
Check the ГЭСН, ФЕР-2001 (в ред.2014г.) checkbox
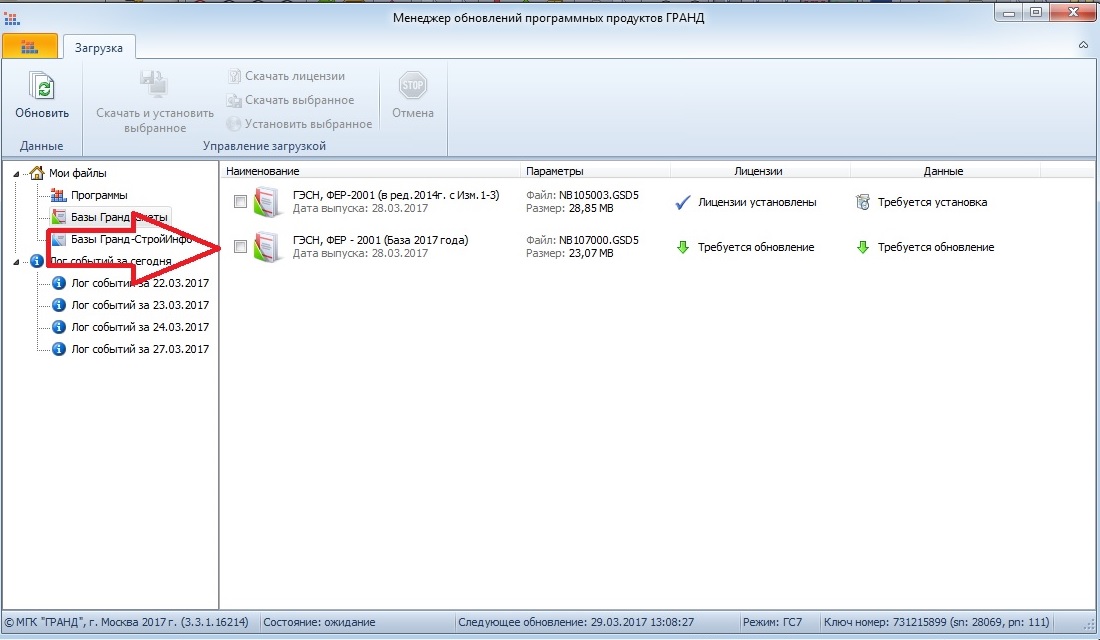(x=240, y=201)
